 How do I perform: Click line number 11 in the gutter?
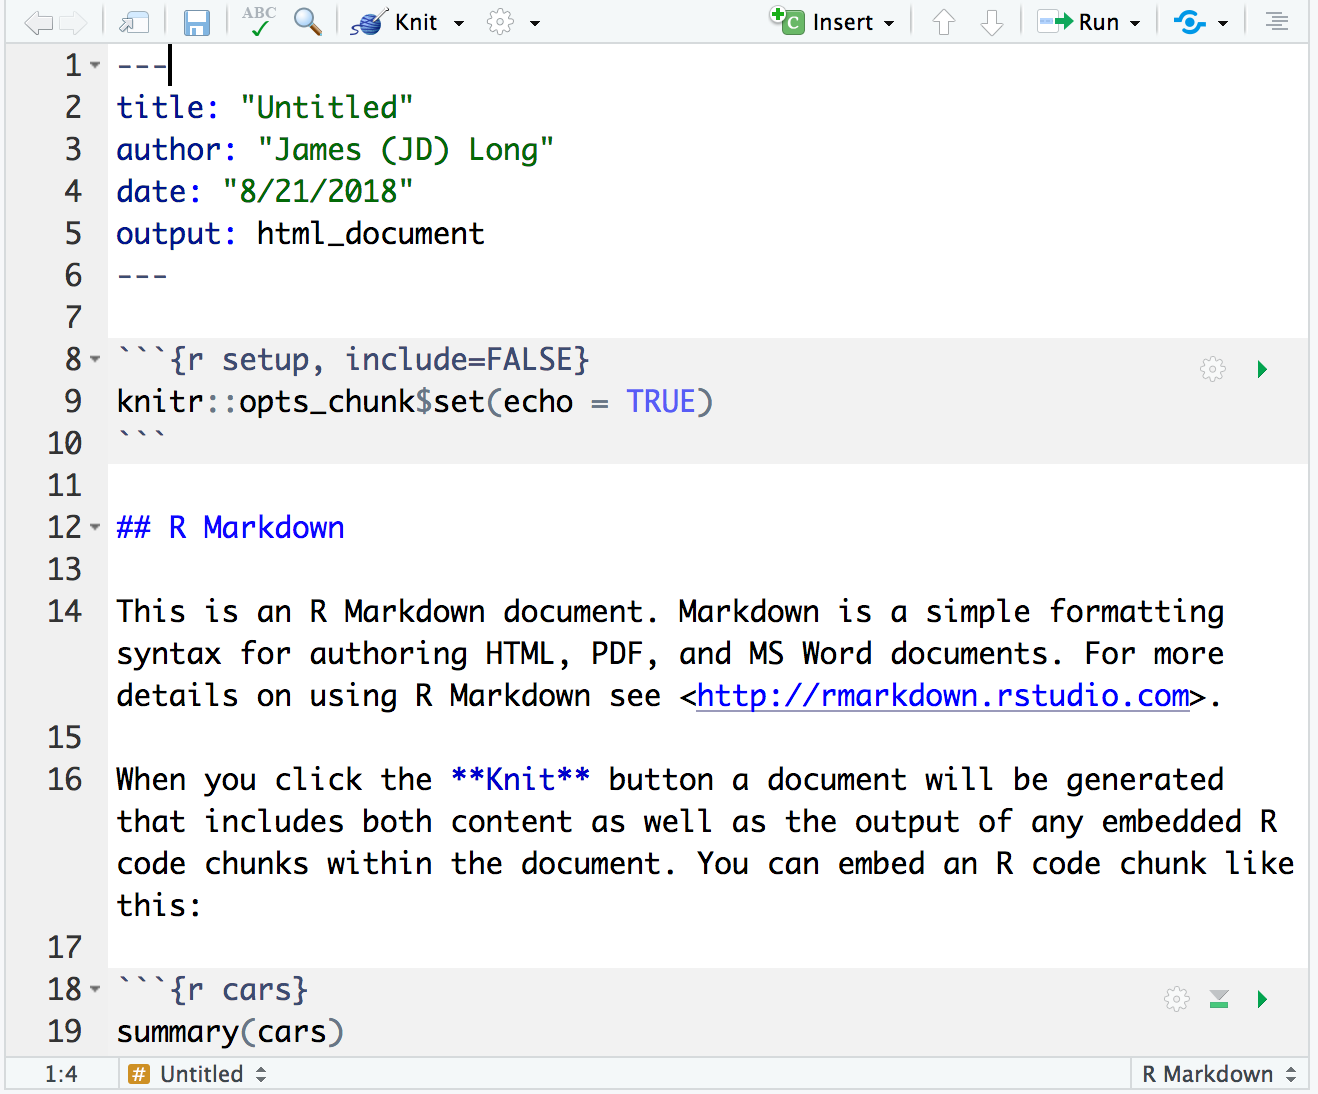click(x=64, y=485)
